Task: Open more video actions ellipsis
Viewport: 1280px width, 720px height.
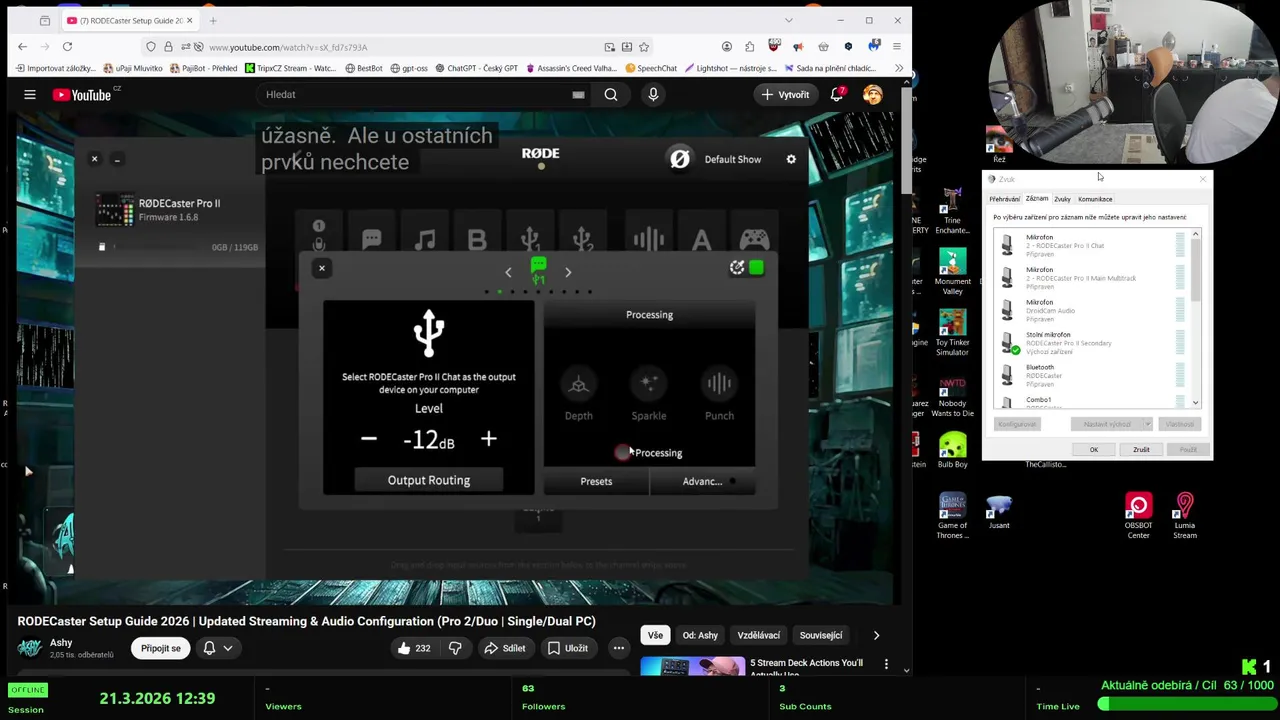Action: 618,648
